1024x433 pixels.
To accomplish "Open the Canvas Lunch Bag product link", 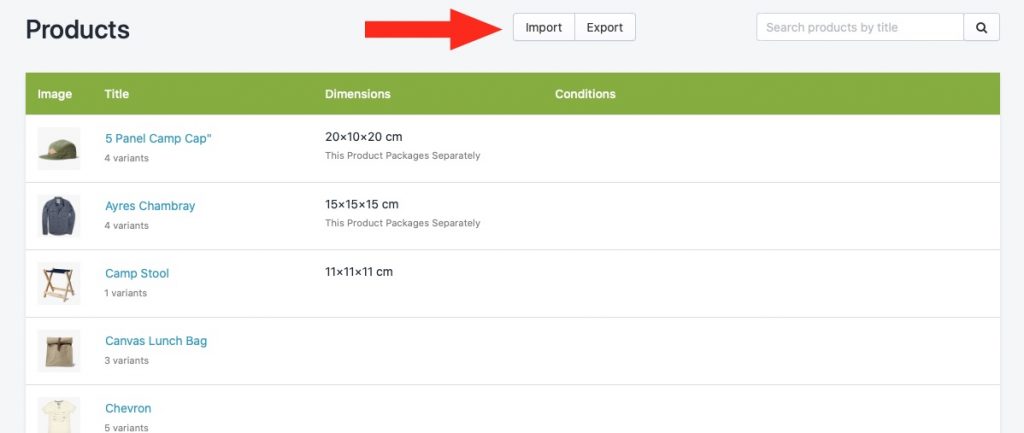I will coord(156,341).
